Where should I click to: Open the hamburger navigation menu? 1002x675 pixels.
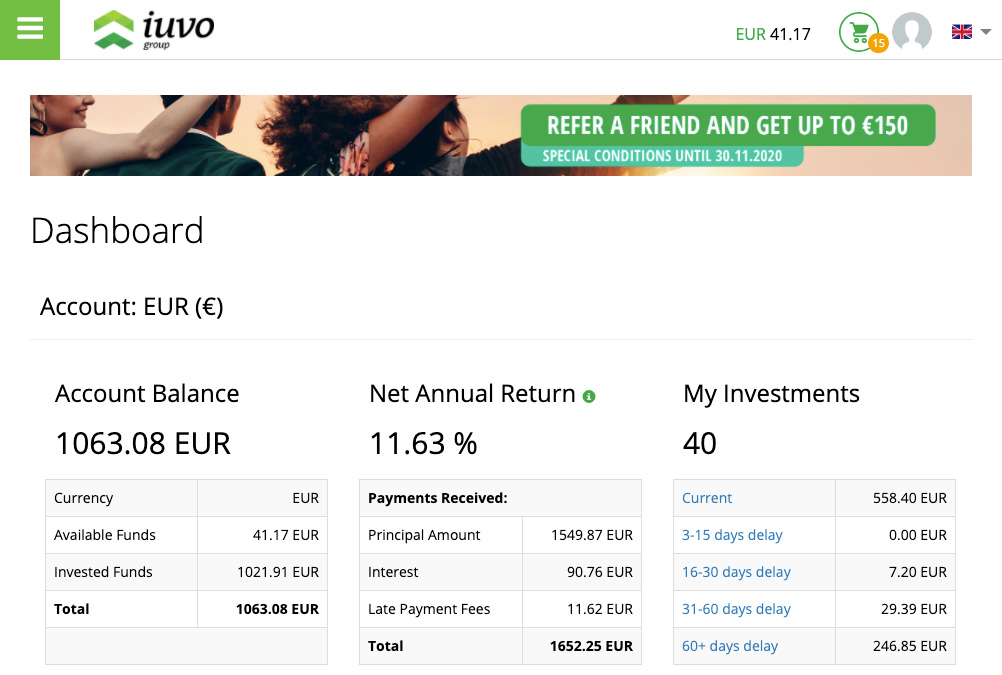tap(29, 29)
